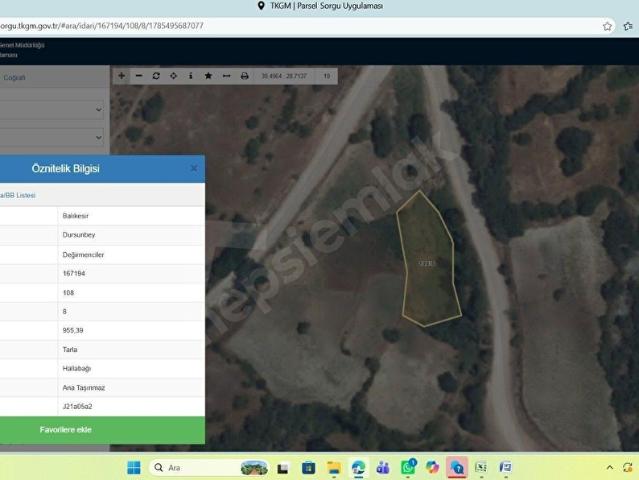Open the Windows Start menu
The height and width of the screenshot is (480, 639).
[134, 468]
